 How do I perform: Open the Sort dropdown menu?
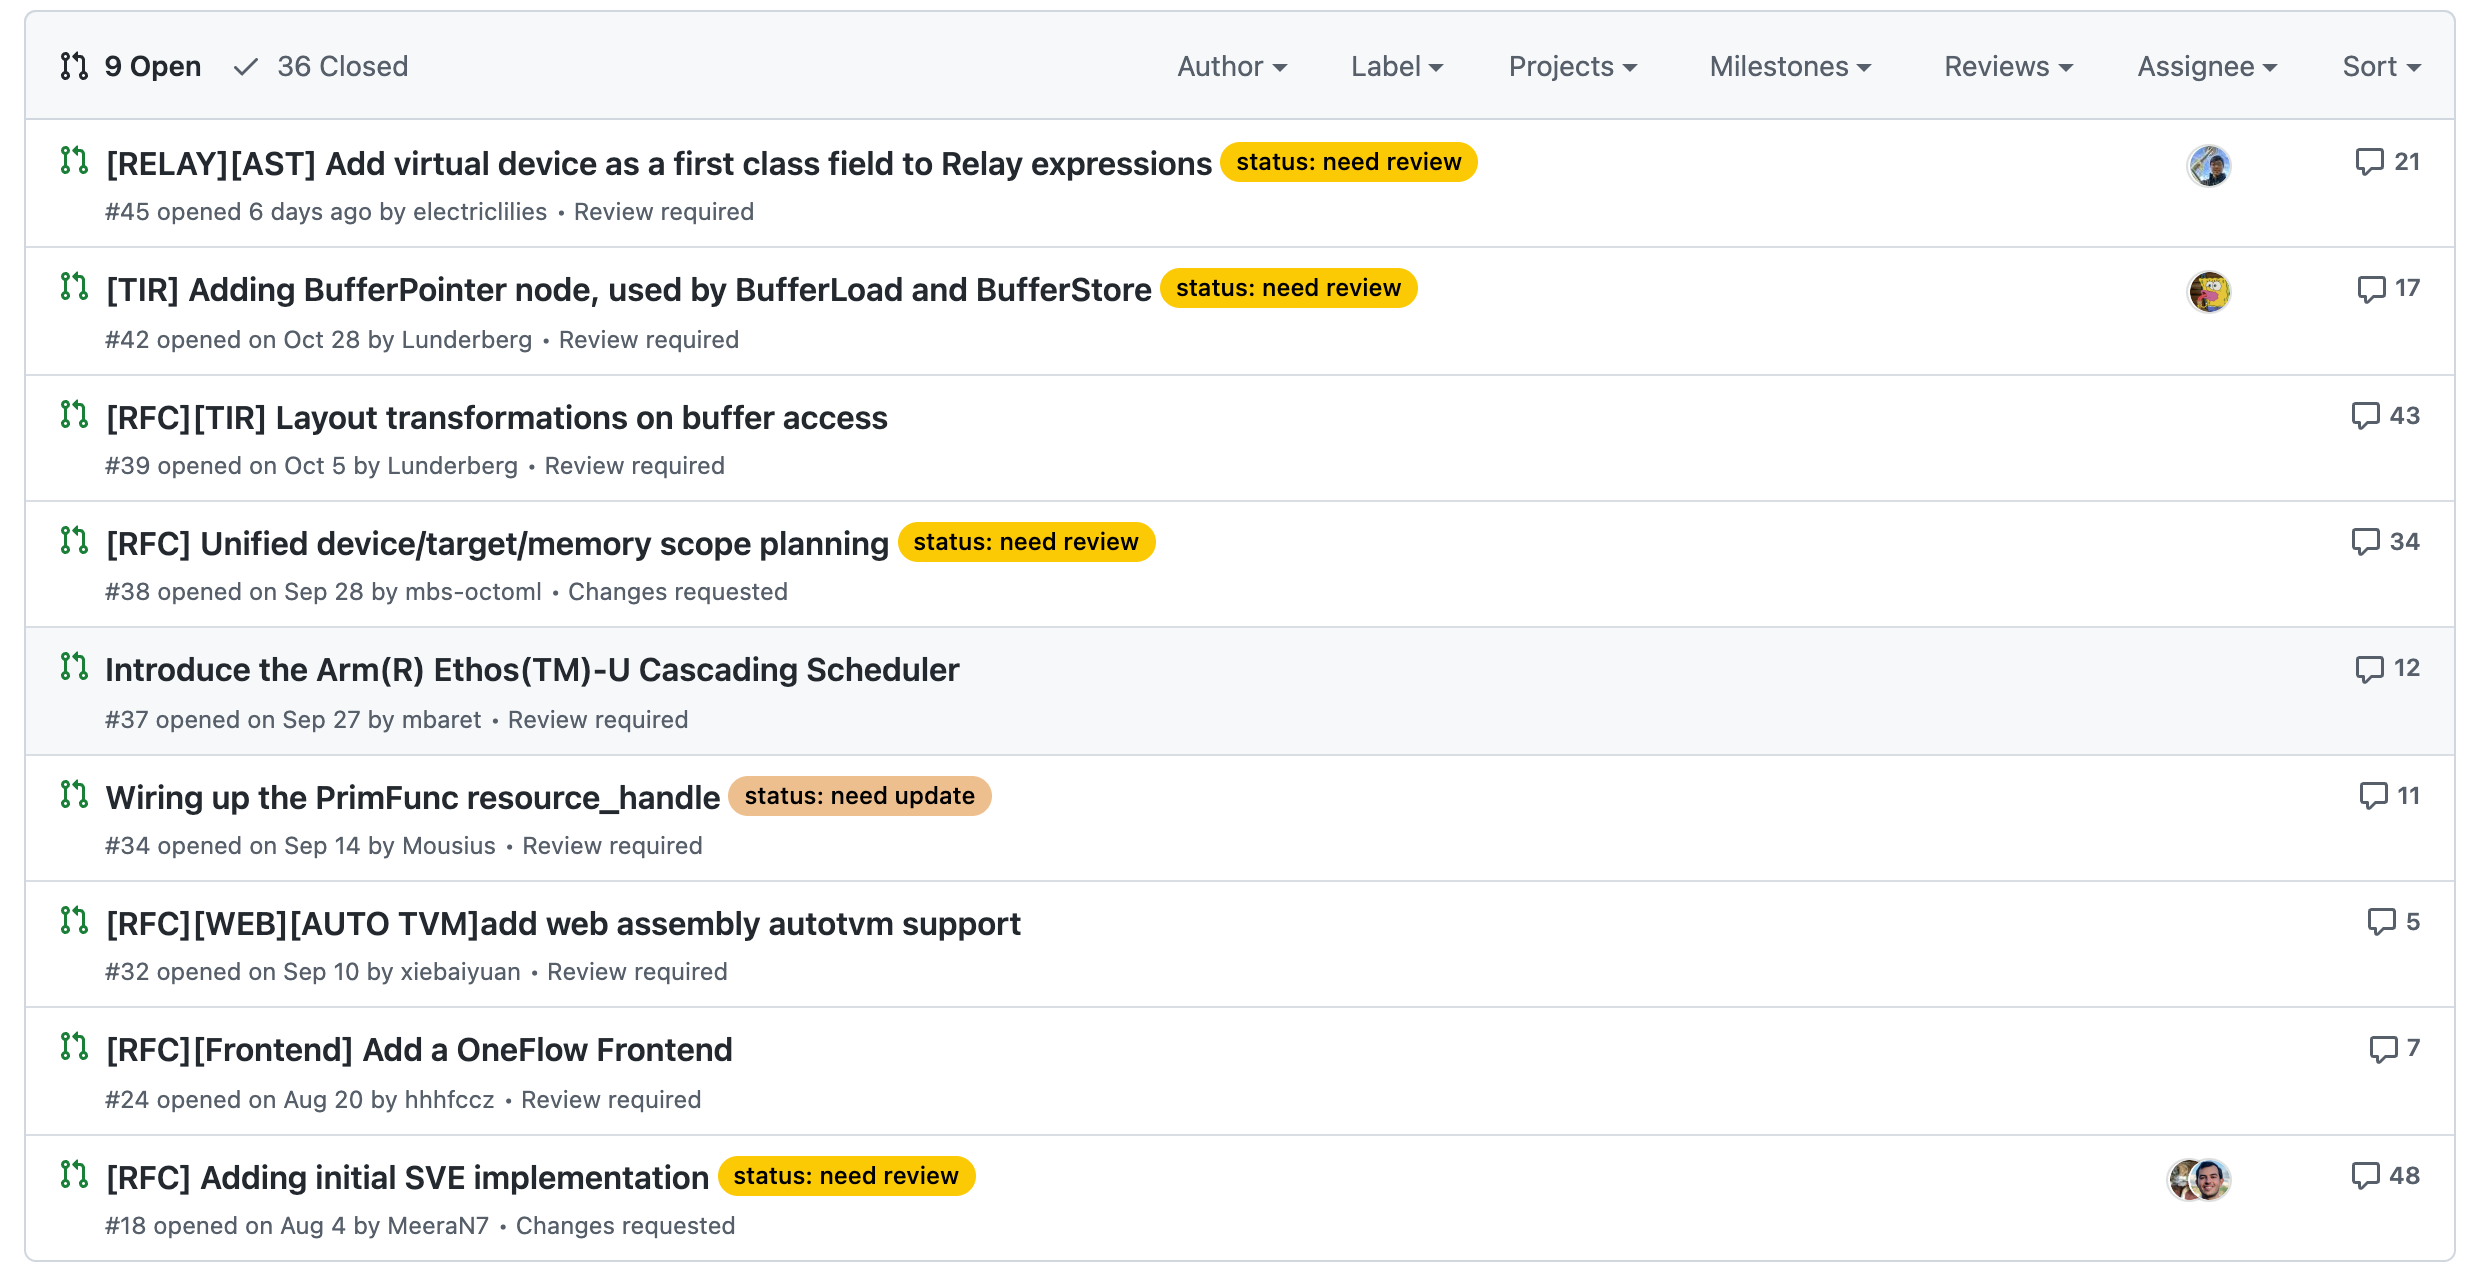pyautogui.click(x=2380, y=67)
